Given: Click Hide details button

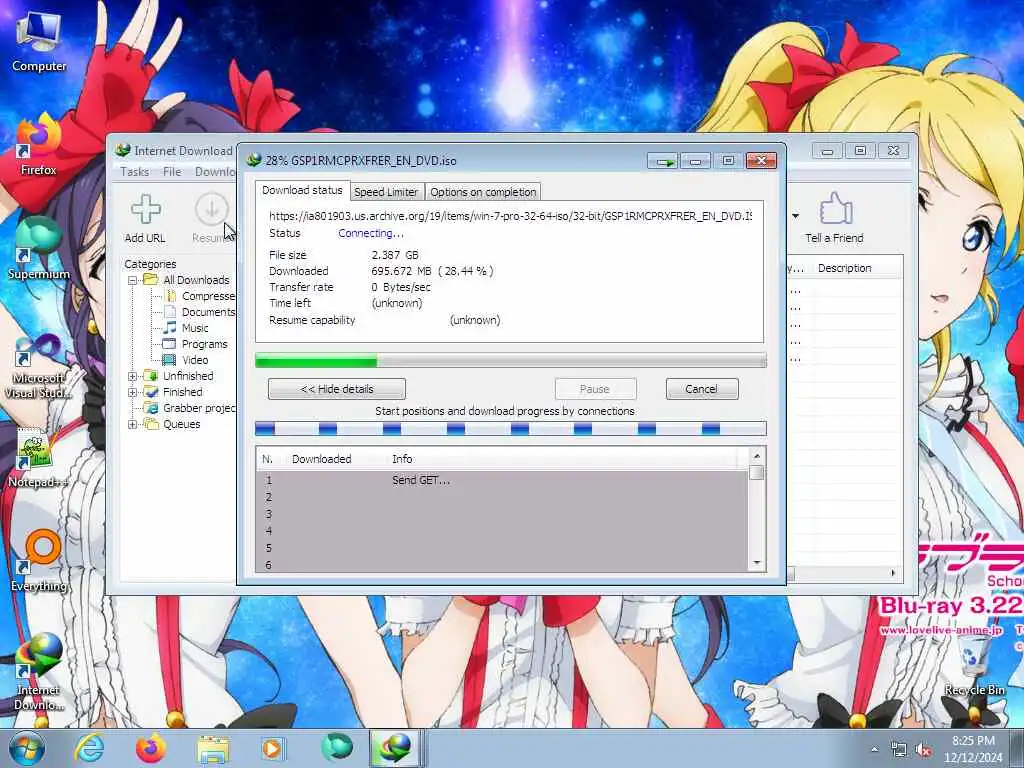Looking at the screenshot, I should point(337,389).
